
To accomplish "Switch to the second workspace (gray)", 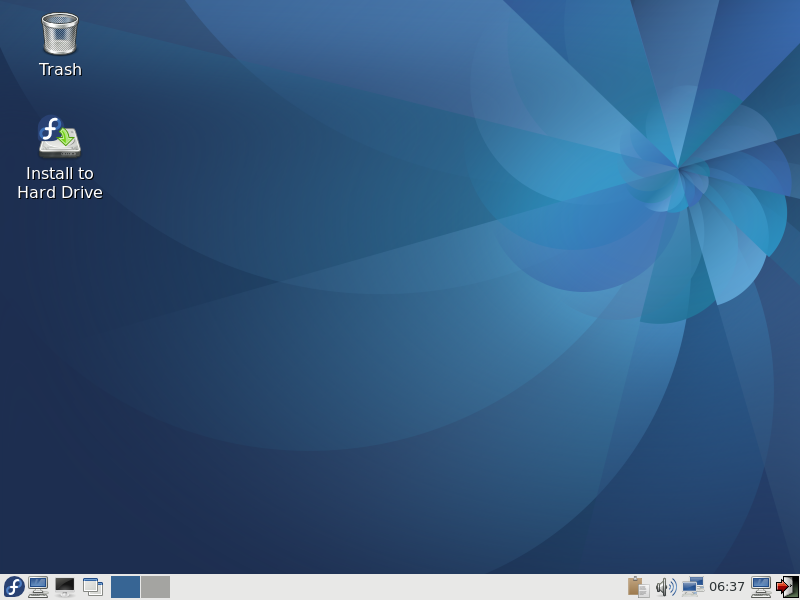I will click(x=155, y=587).
